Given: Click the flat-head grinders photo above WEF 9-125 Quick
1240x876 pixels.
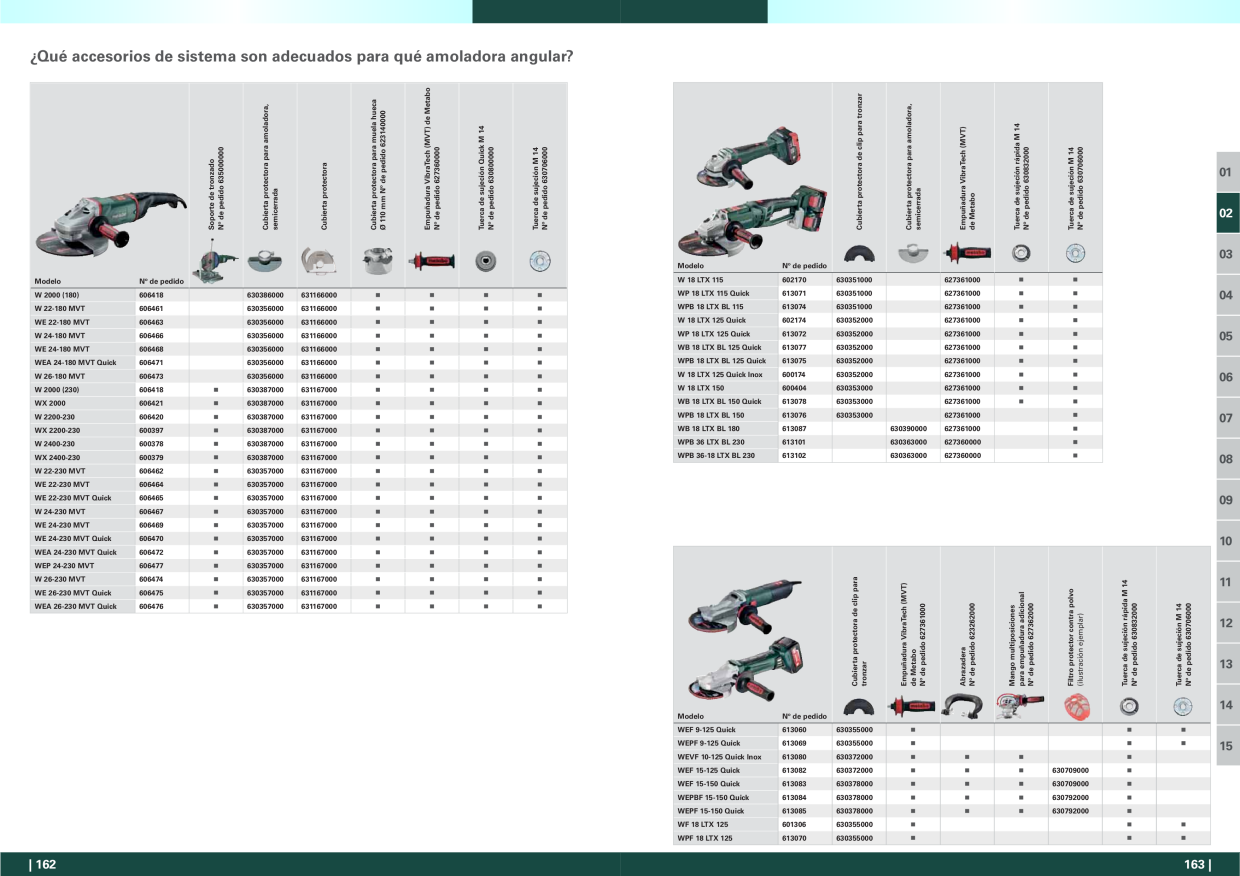Looking at the screenshot, I should pyautogui.click(x=748, y=642).
